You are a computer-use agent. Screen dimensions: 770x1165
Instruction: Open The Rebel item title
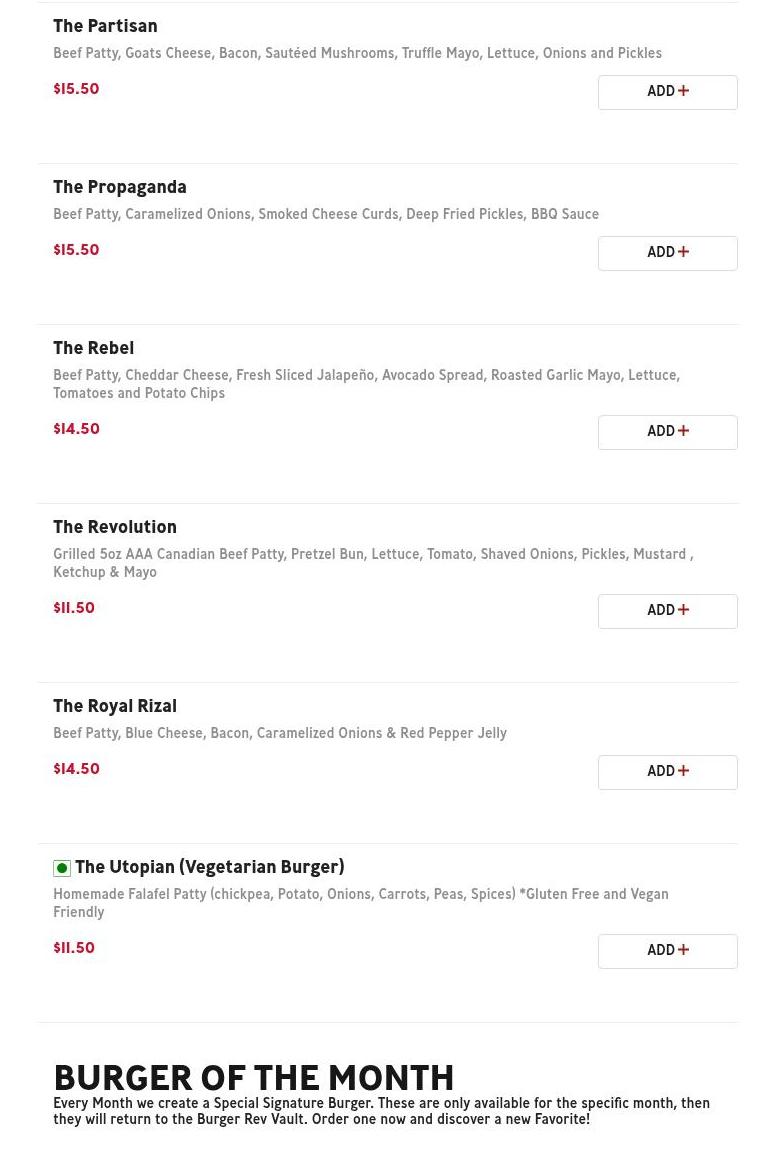coord(93,349)
